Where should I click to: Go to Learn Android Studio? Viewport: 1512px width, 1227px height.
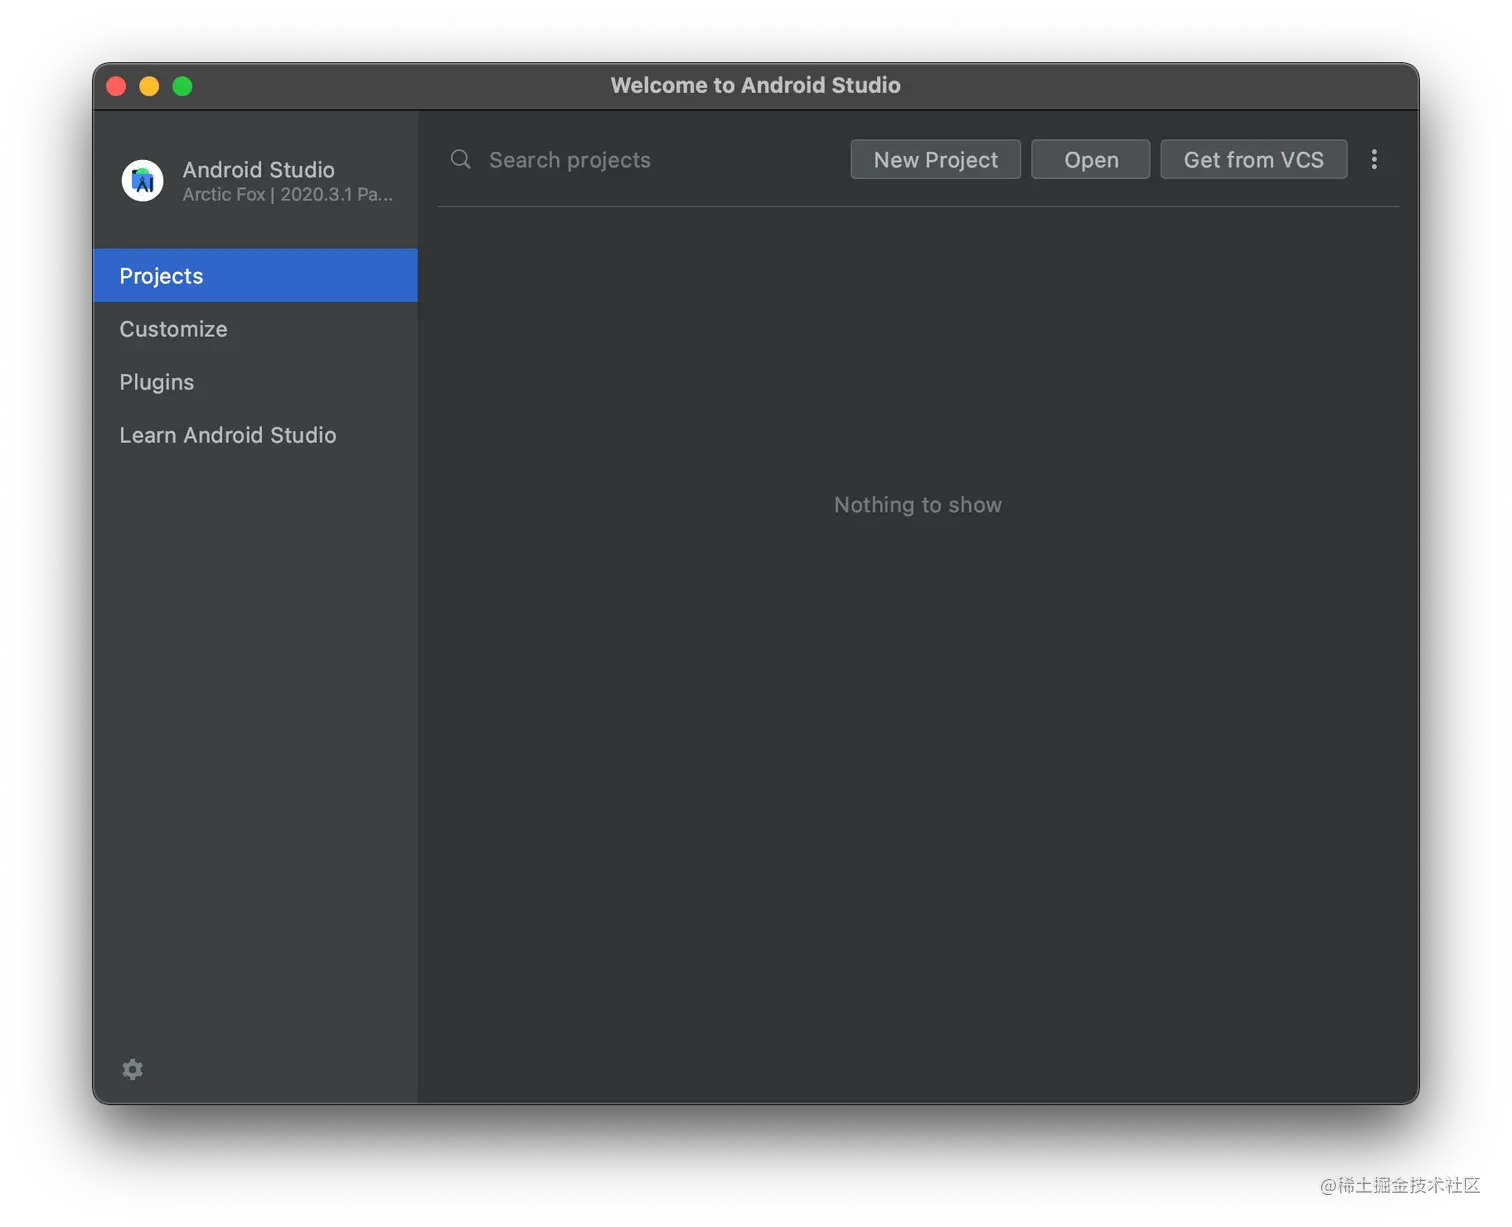[228, 435]
